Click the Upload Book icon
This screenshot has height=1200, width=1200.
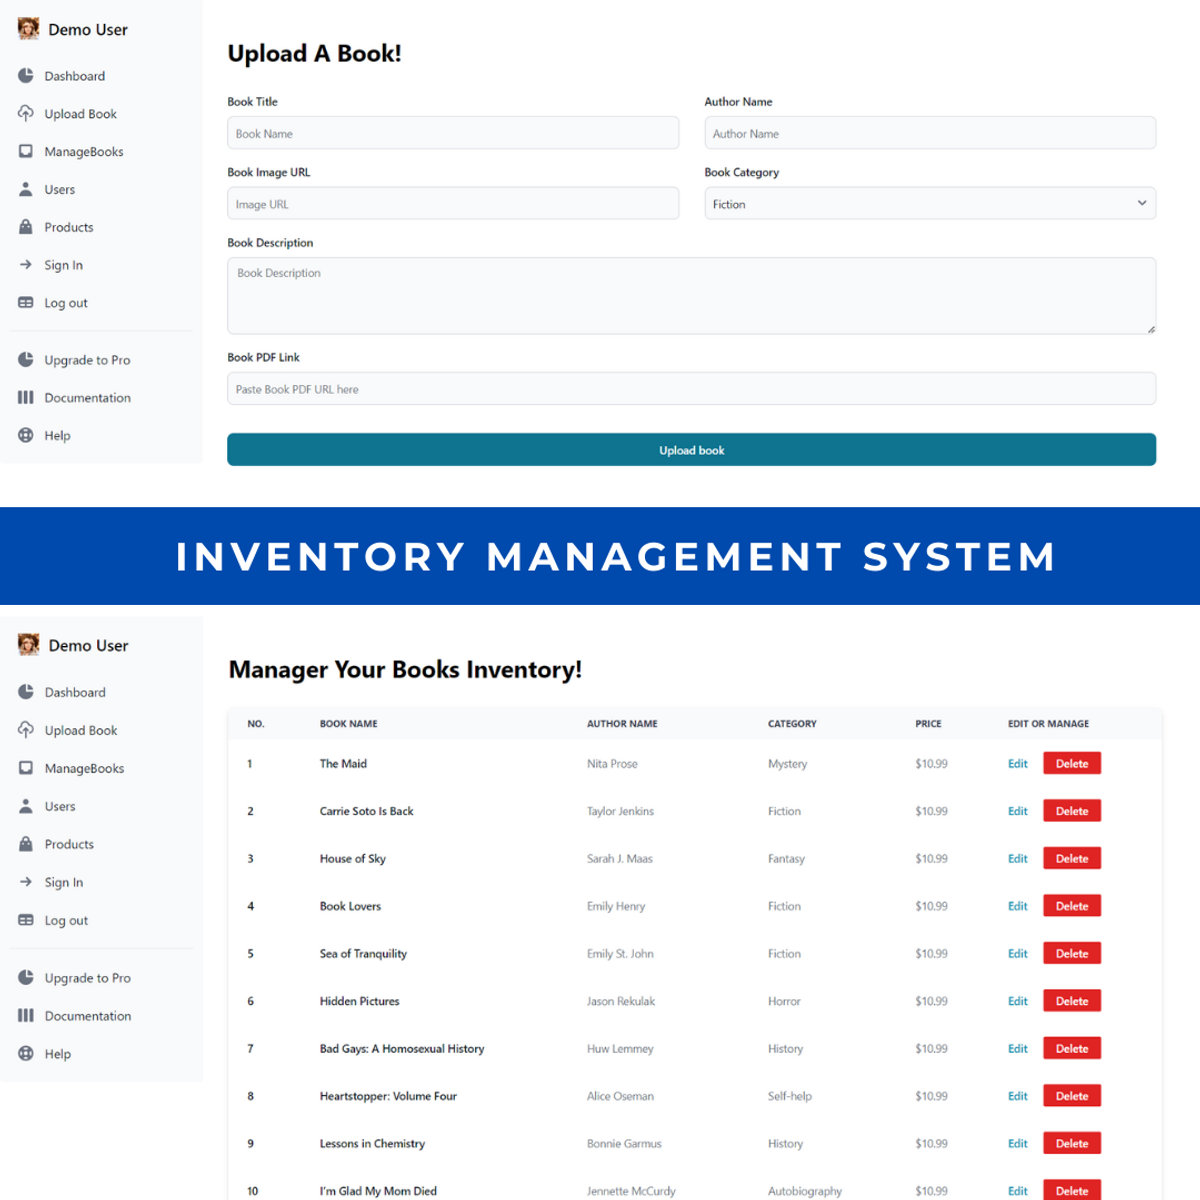tap(25, 113)
